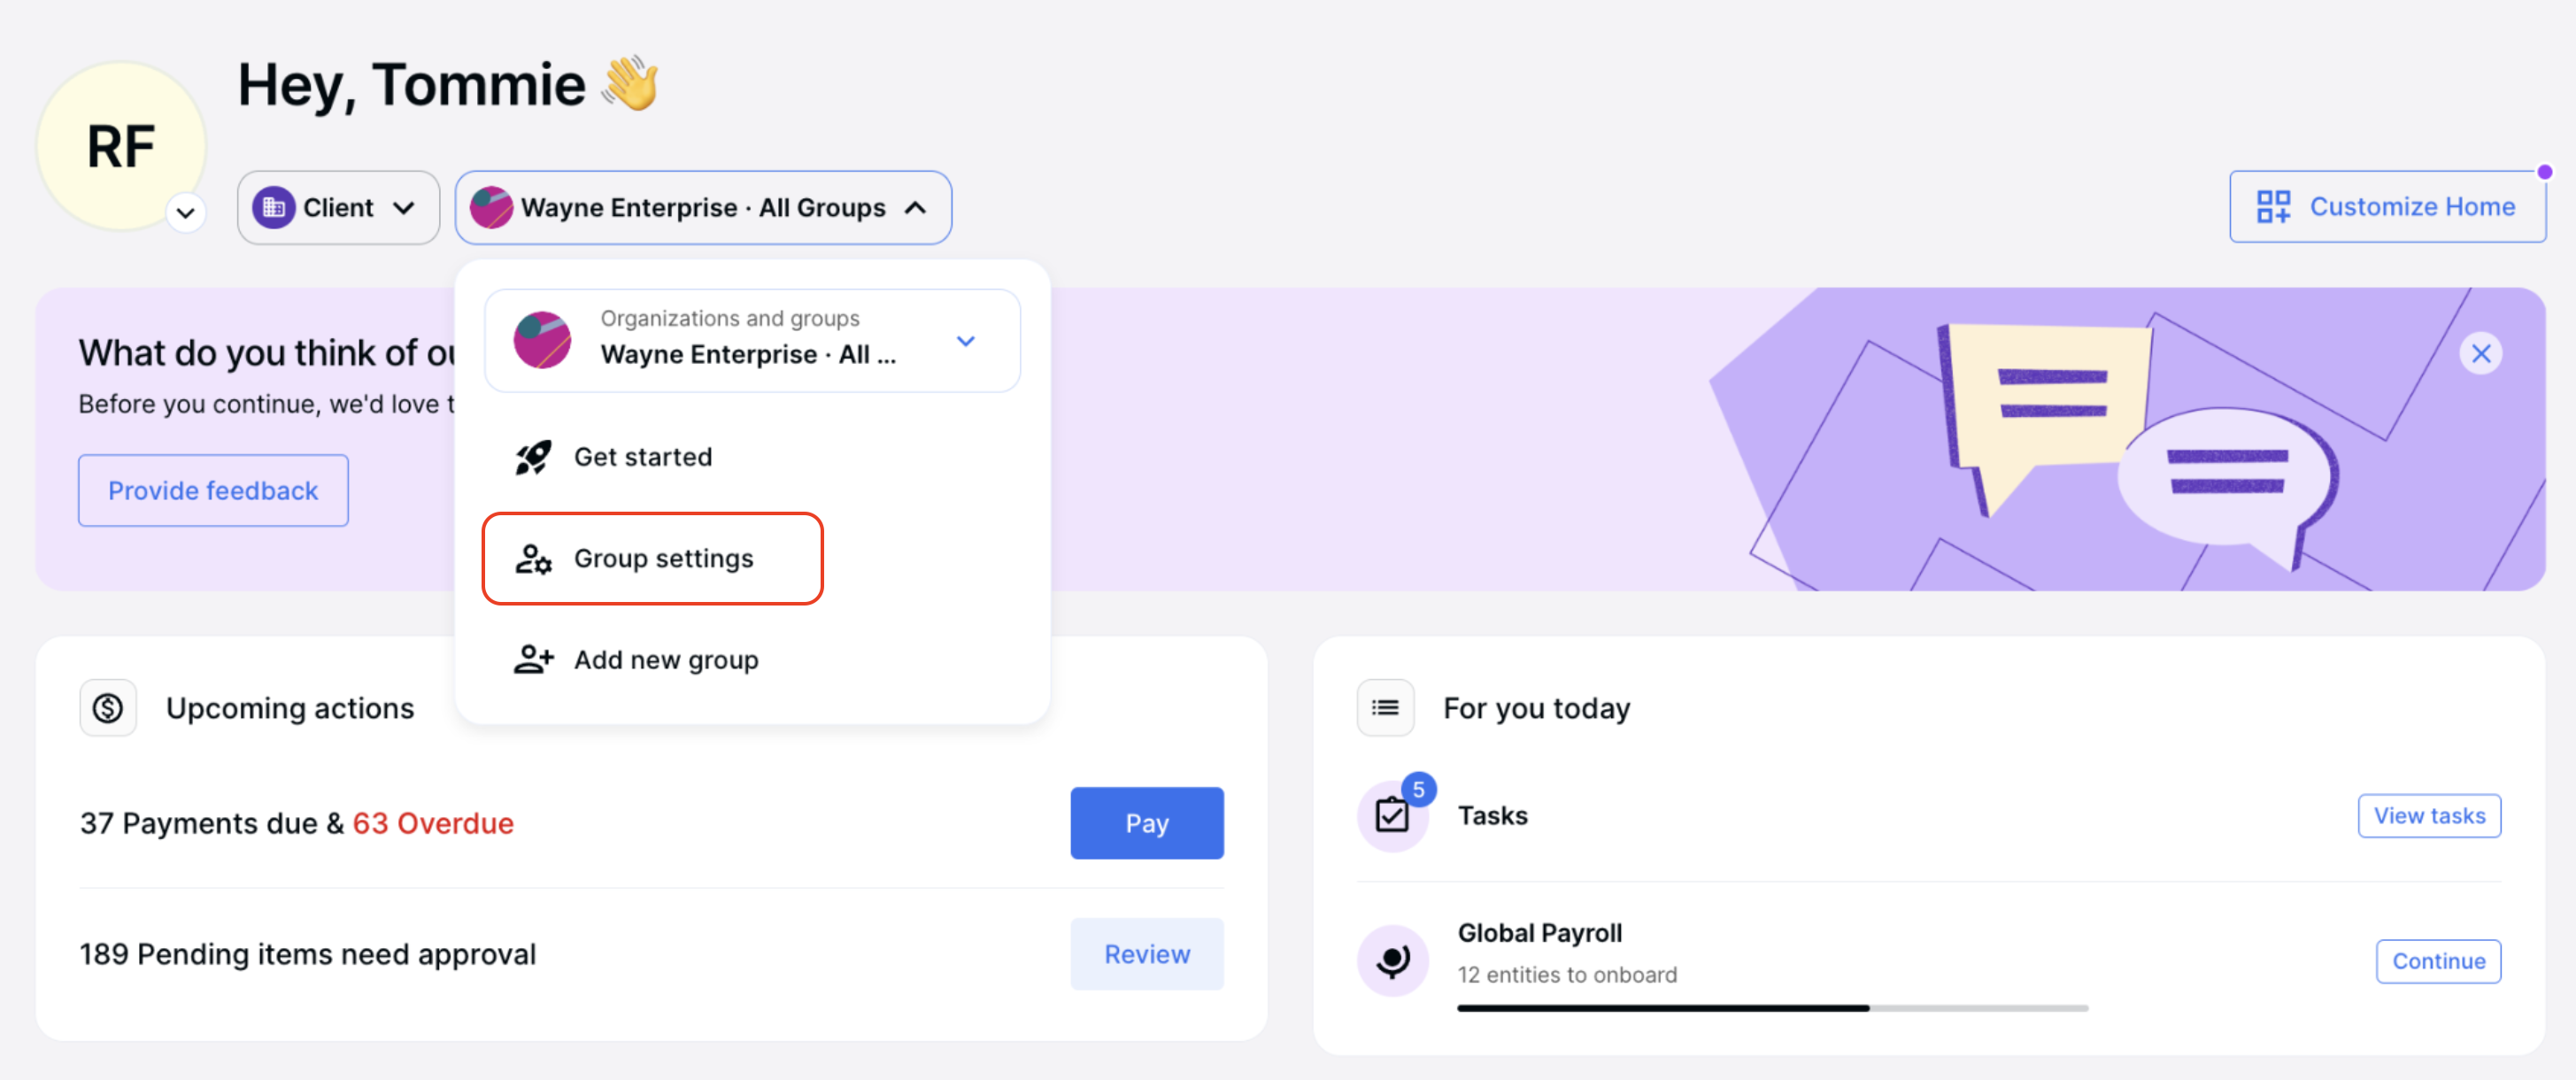Click the Add new group person-plus icon

[533, 659]
